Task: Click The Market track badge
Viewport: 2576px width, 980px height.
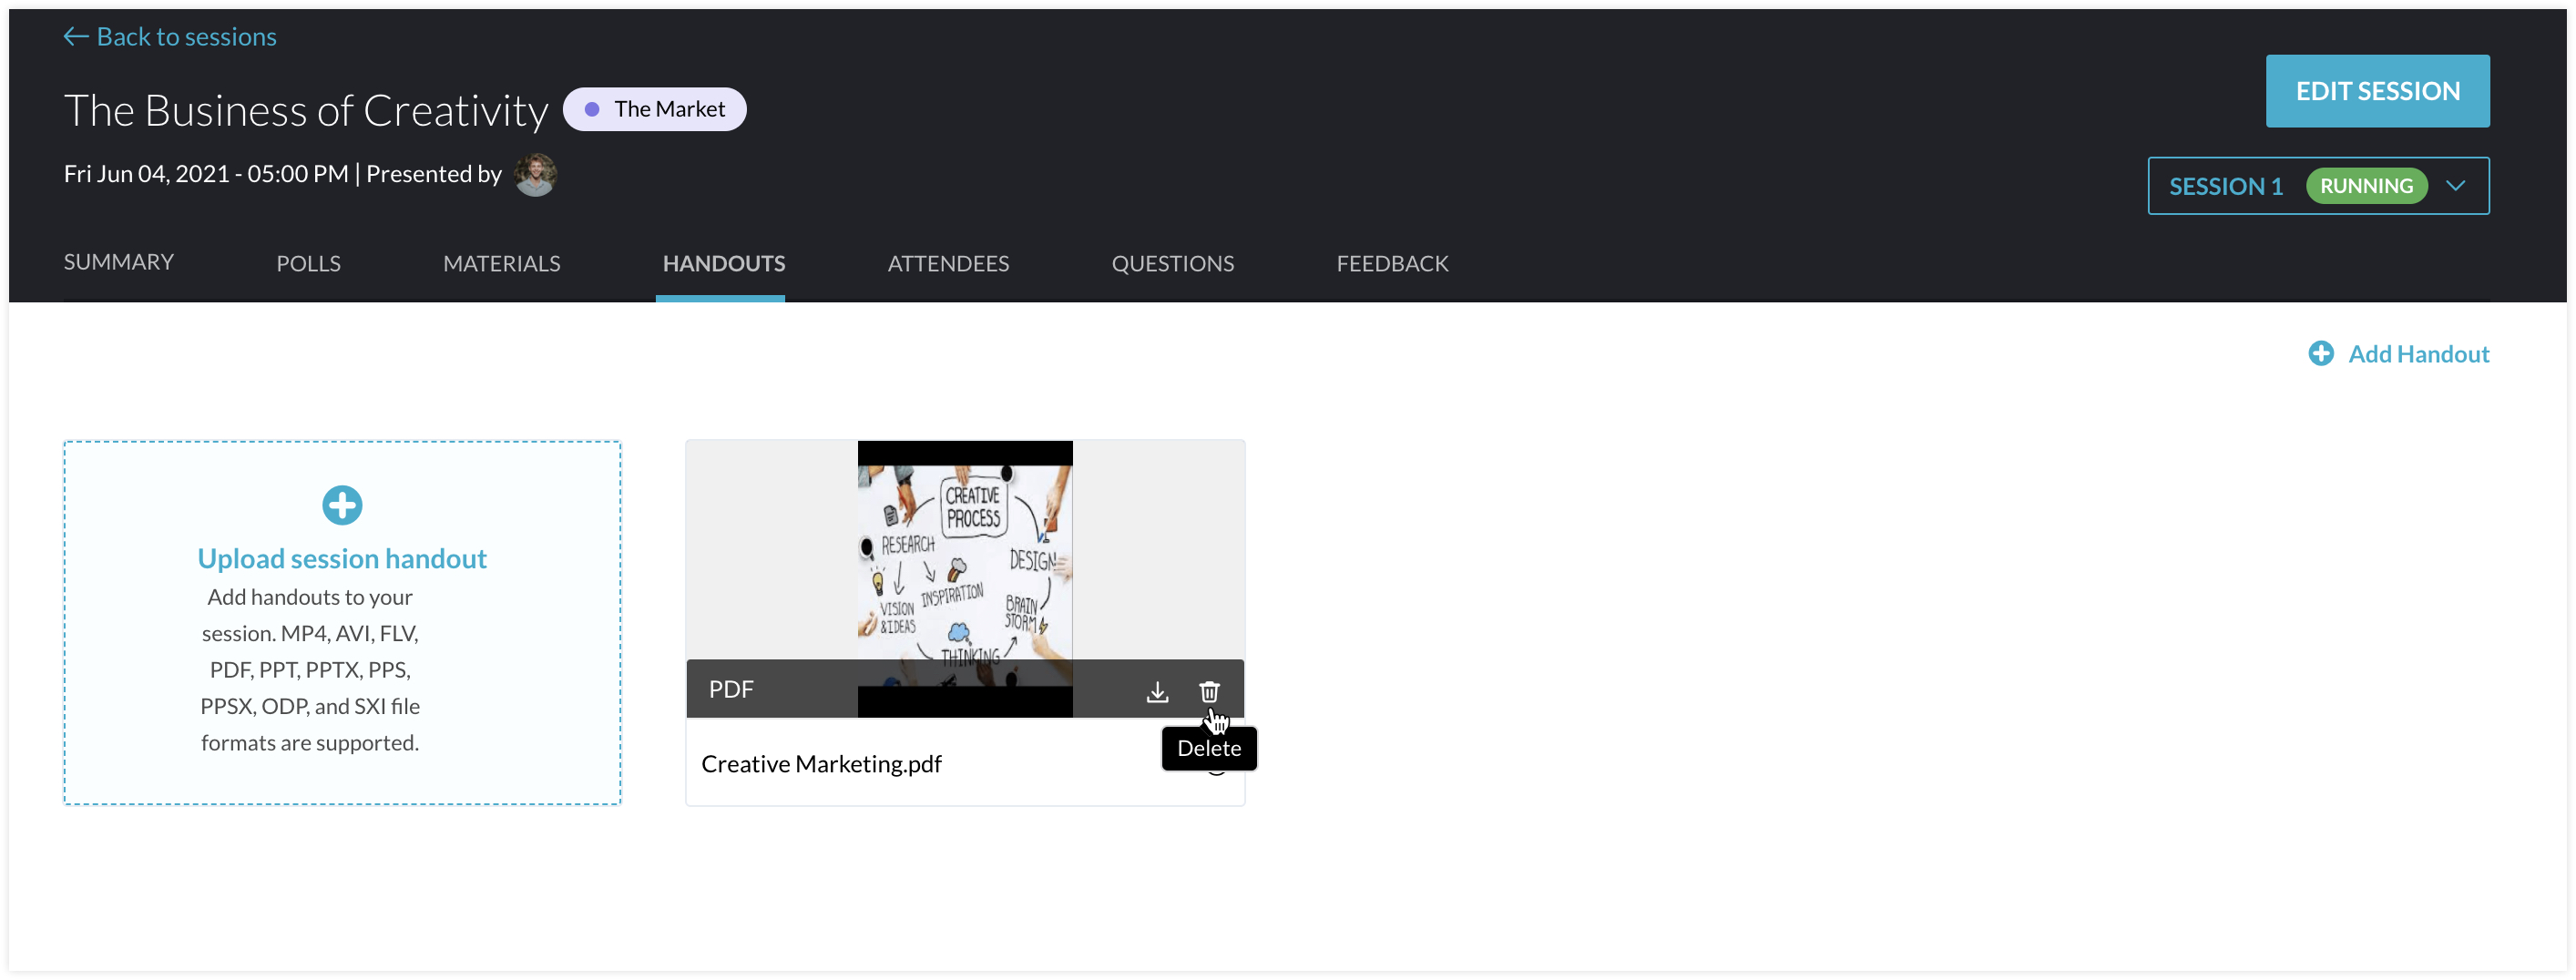Action: pyautogui.click(x=655, y=109)
